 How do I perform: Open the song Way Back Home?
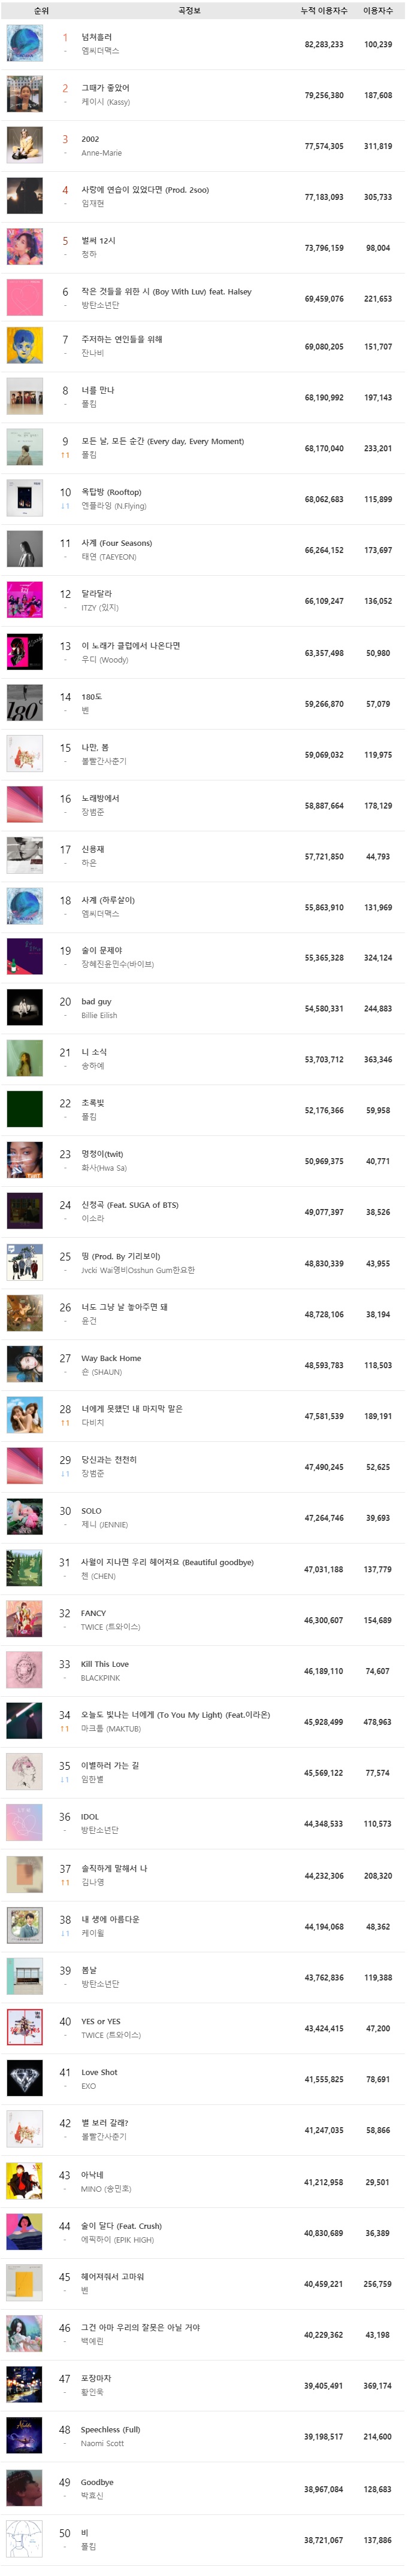(111, 1358)
